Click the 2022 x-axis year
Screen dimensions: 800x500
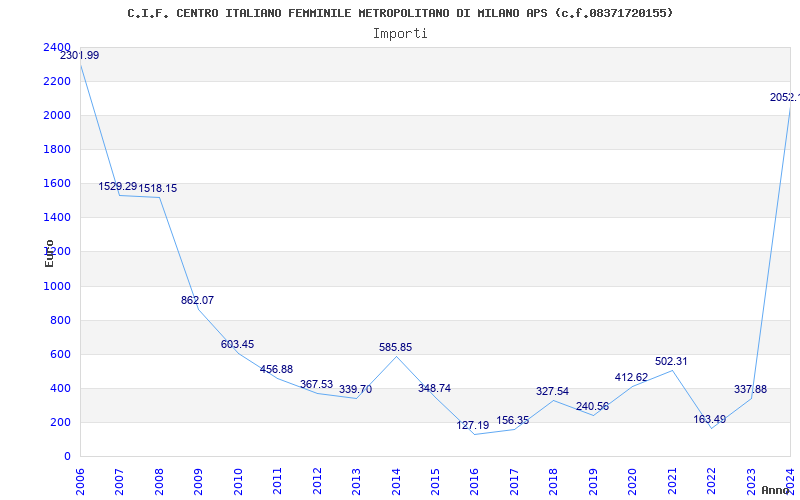[x=712, y=482]
